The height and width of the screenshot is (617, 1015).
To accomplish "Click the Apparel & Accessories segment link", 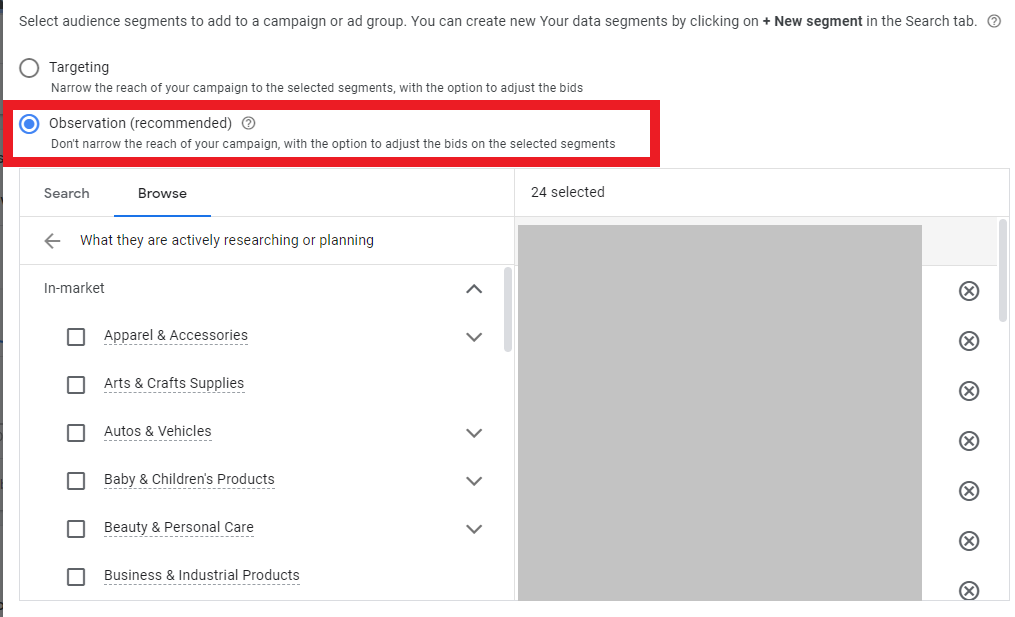I will point(176,335).
